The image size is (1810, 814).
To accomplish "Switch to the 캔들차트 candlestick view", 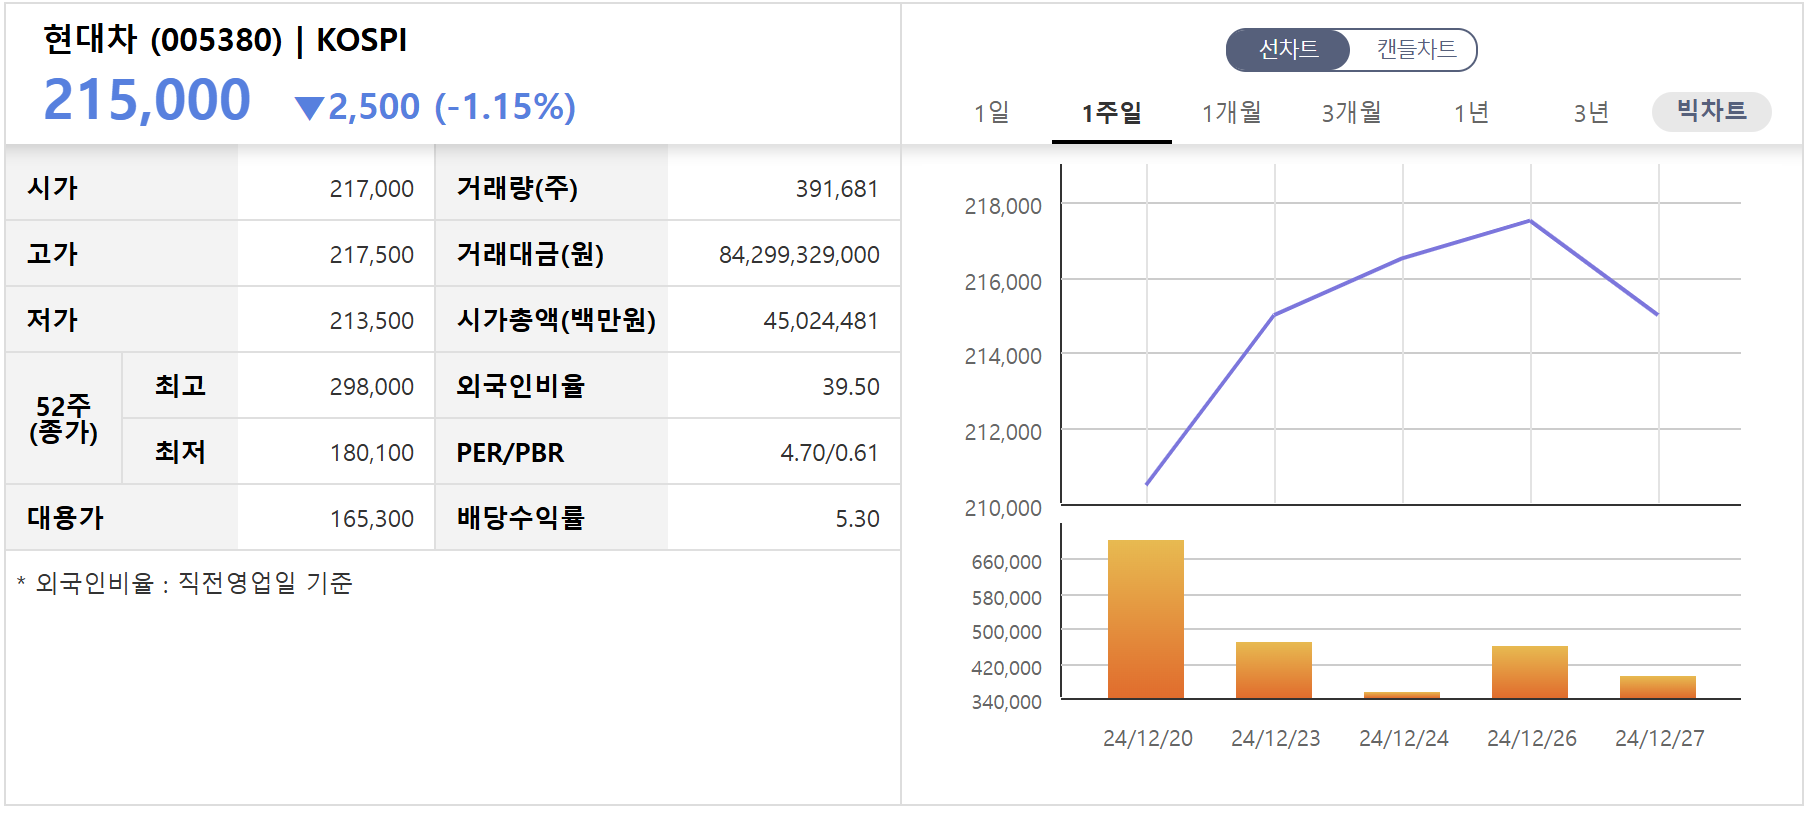I will [1415, 49].
